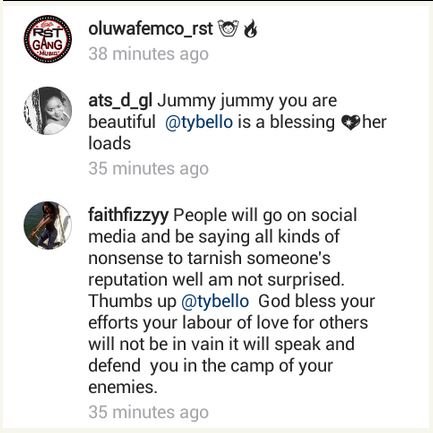Select the '35 minutes ago' timestamp under the ats_d_gl comment
This screenshot has width=433, height=433.
[x=148, y=169]
